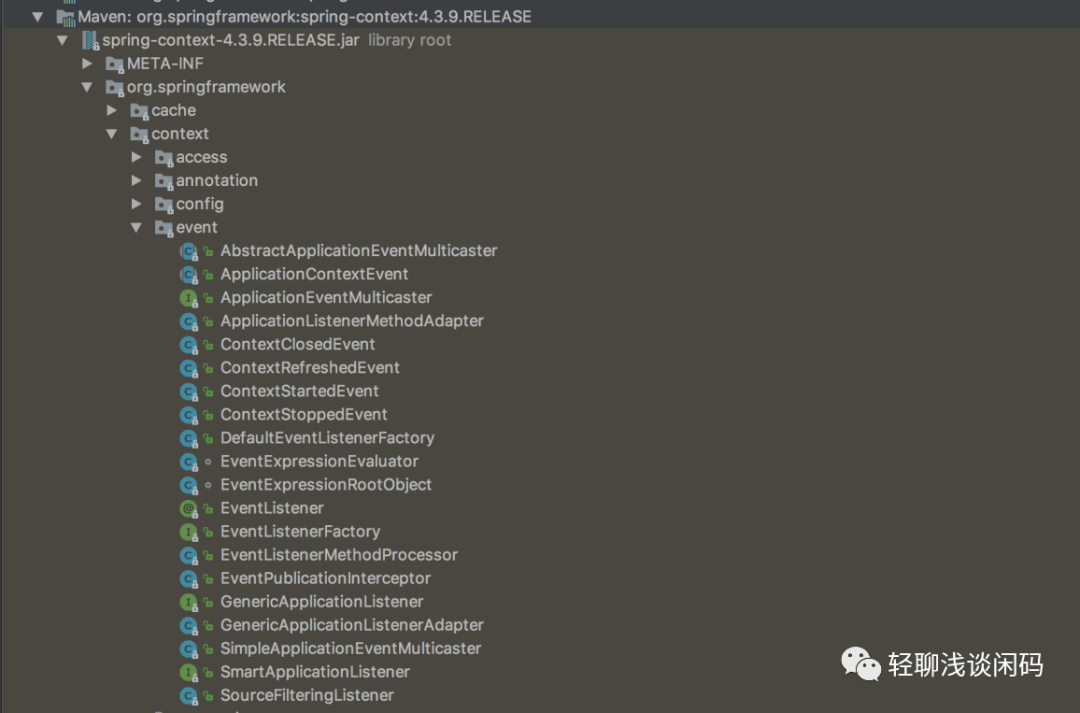Click interface icon beside GenericApplicationListener
1080x713 pixels.
pyautogui.click(x=189, y=603)
